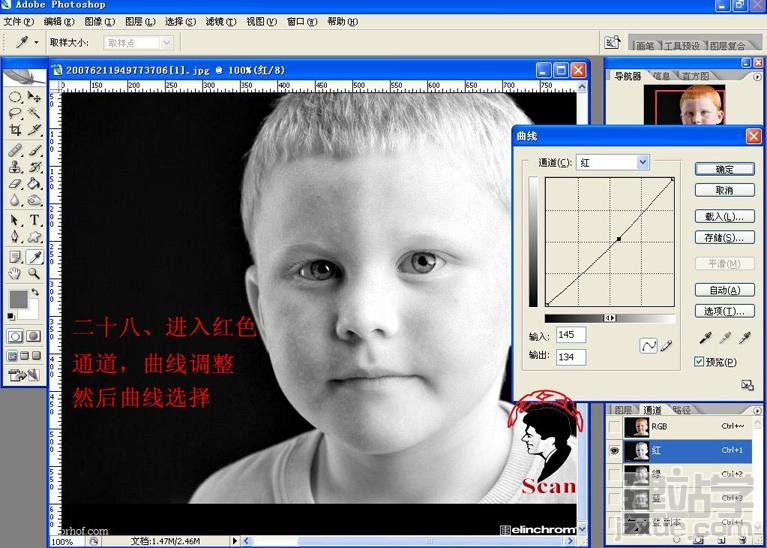Select the Healing Brush tool
The width and height of the screenshot is (767, 548).
15,150
